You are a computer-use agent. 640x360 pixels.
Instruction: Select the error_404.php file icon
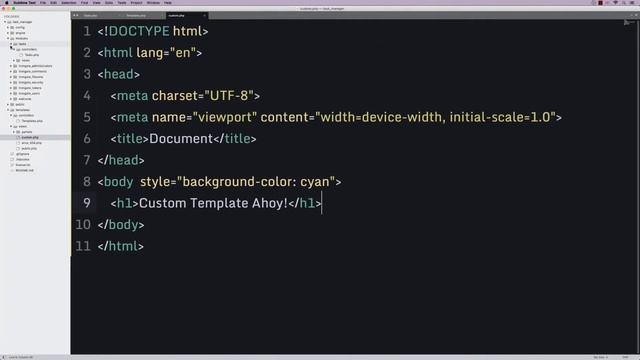coord(18,143)
